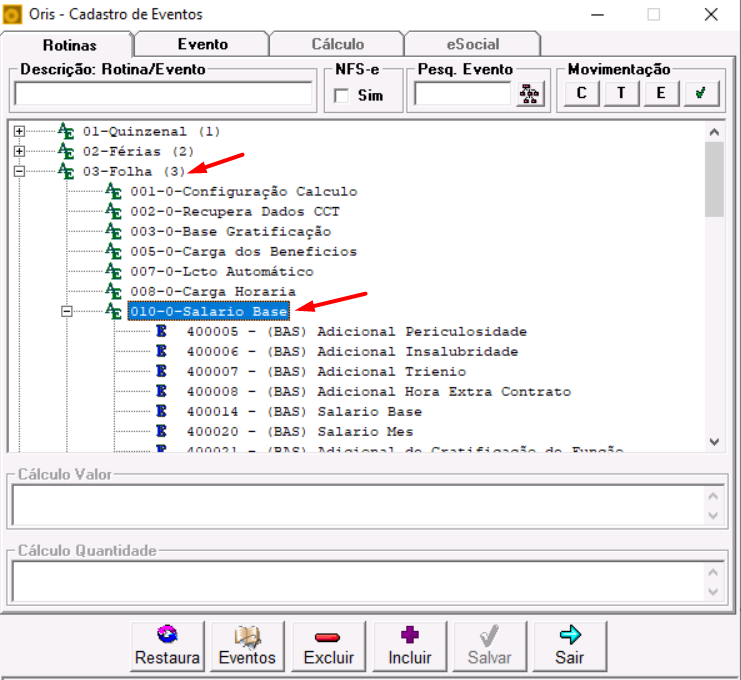Click the E icon for event 400008
741x680 pixels.
pos(161,391)
